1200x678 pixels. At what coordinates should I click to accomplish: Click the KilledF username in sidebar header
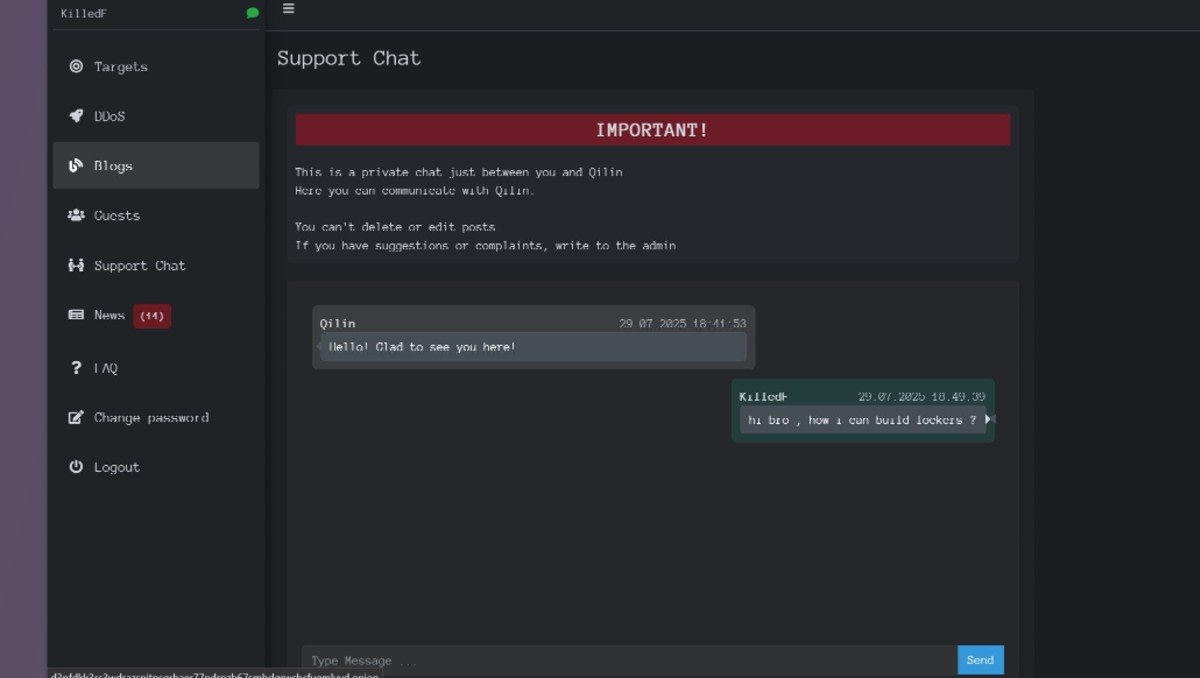[x=84, y=13]
